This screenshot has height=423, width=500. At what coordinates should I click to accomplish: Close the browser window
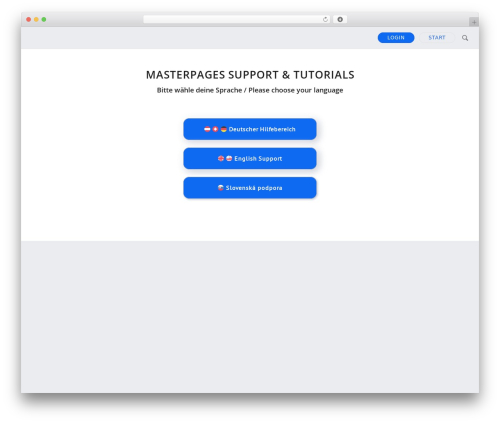click(29, 20)
